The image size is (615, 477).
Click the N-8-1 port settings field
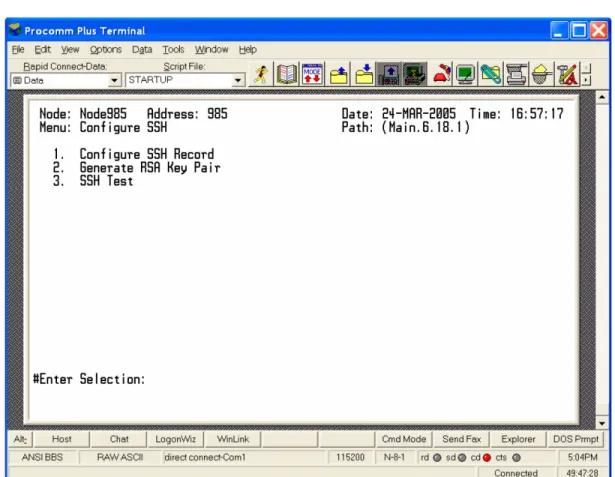pyautogui.click(x=394, y=457)
